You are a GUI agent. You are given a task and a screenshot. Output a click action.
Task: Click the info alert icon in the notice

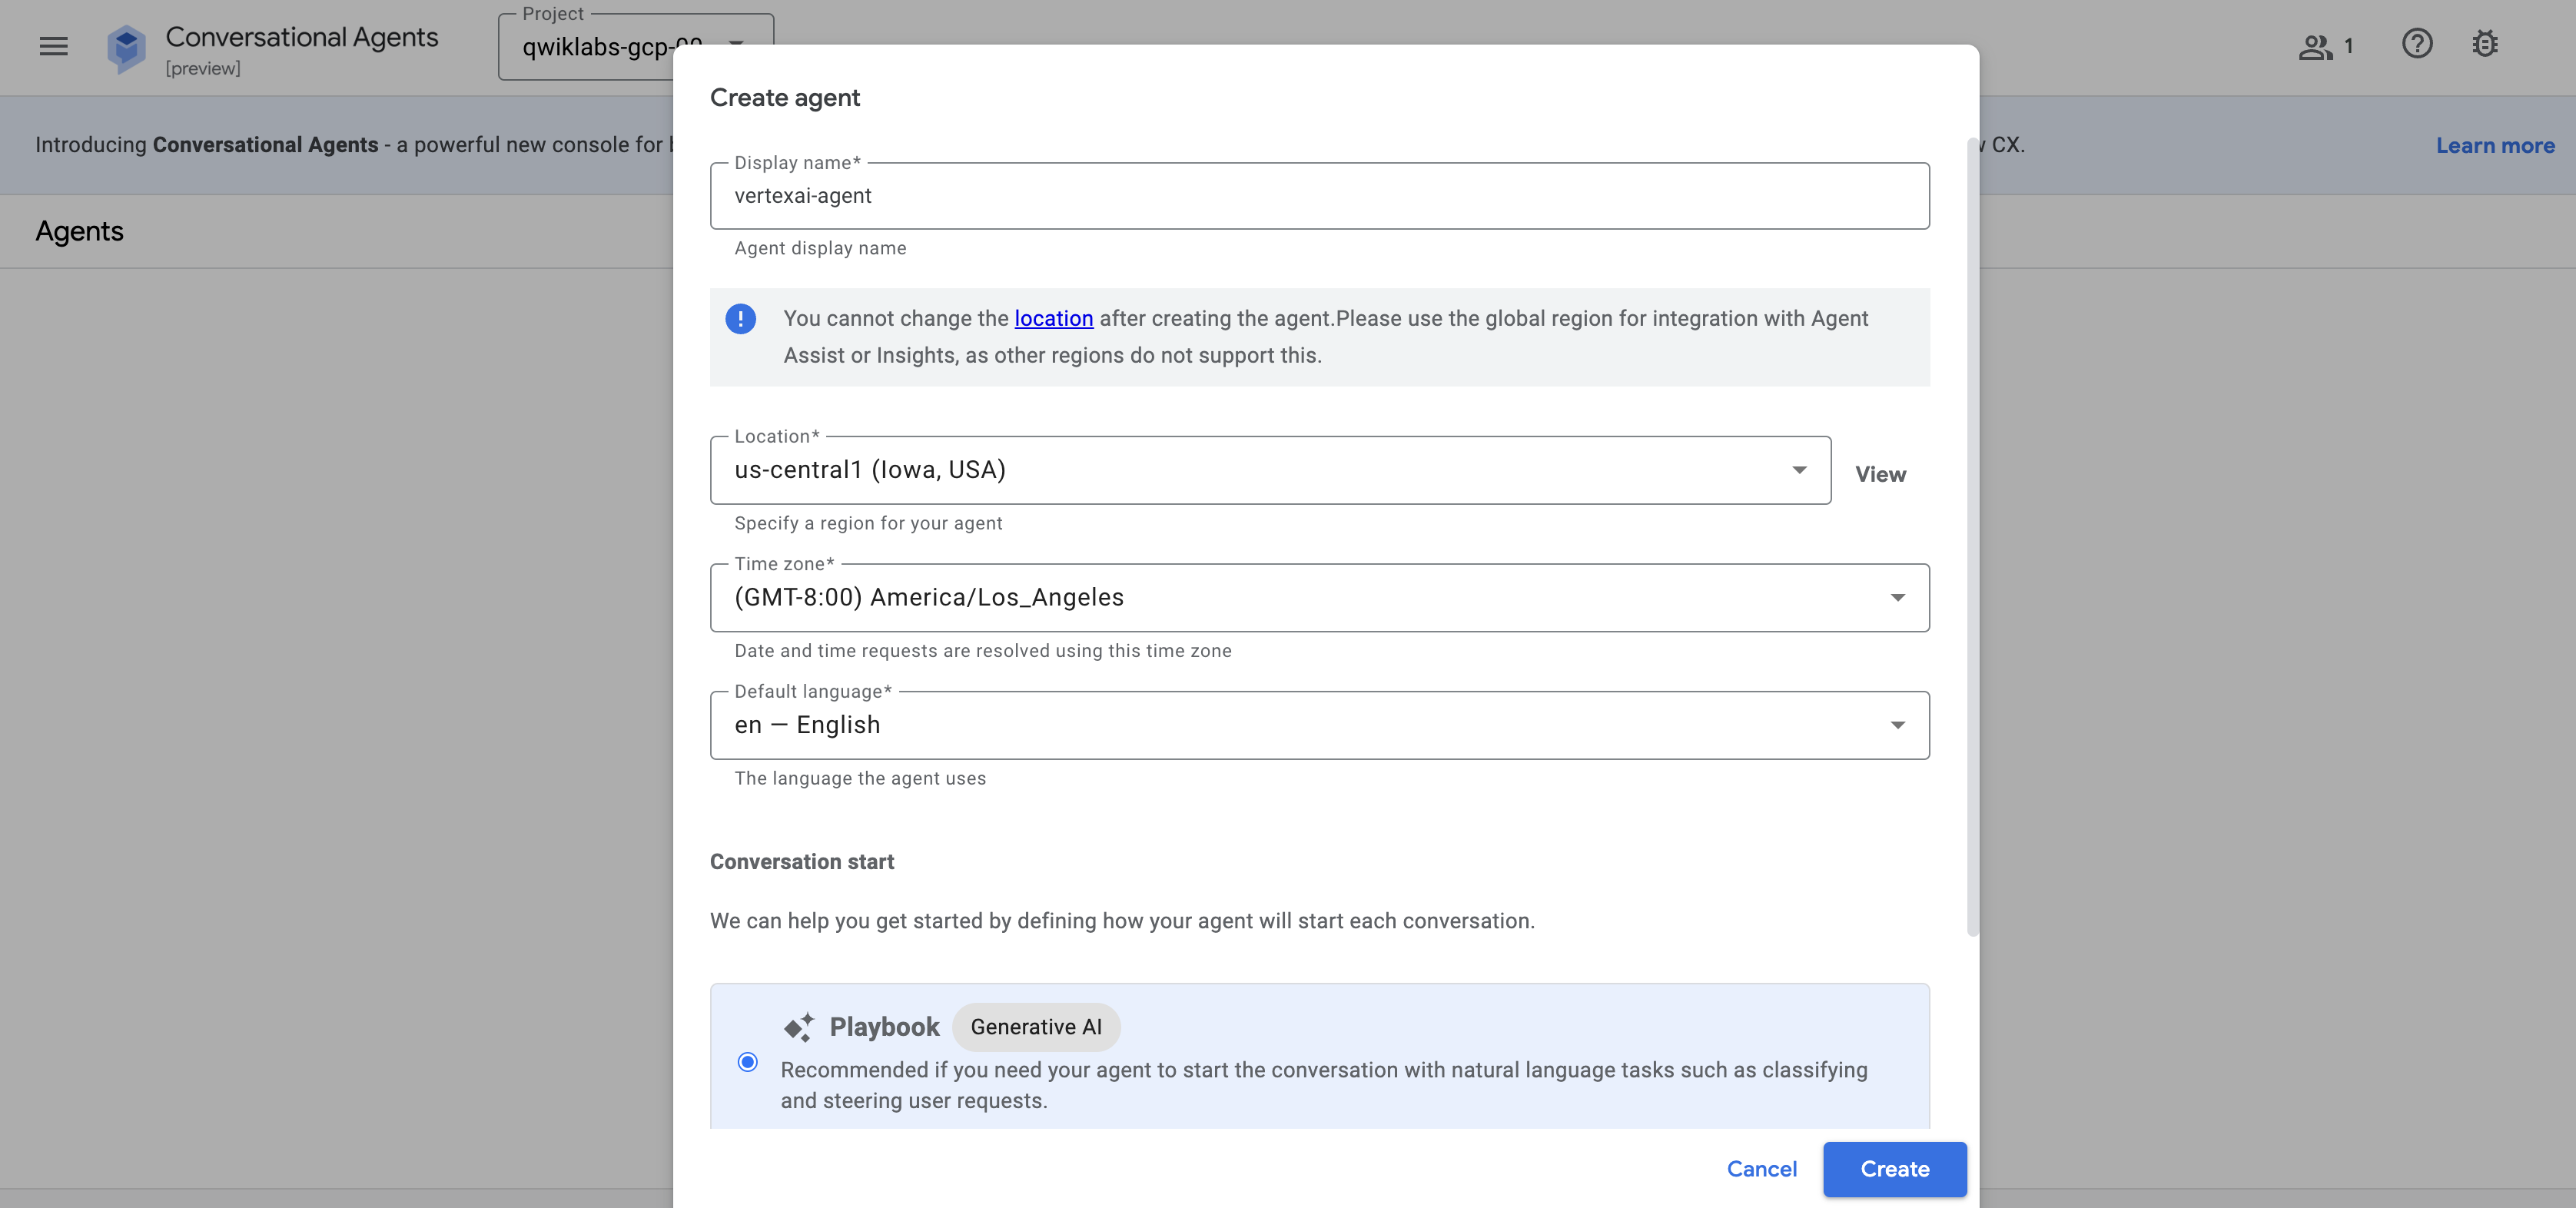[x=741, y=318]
